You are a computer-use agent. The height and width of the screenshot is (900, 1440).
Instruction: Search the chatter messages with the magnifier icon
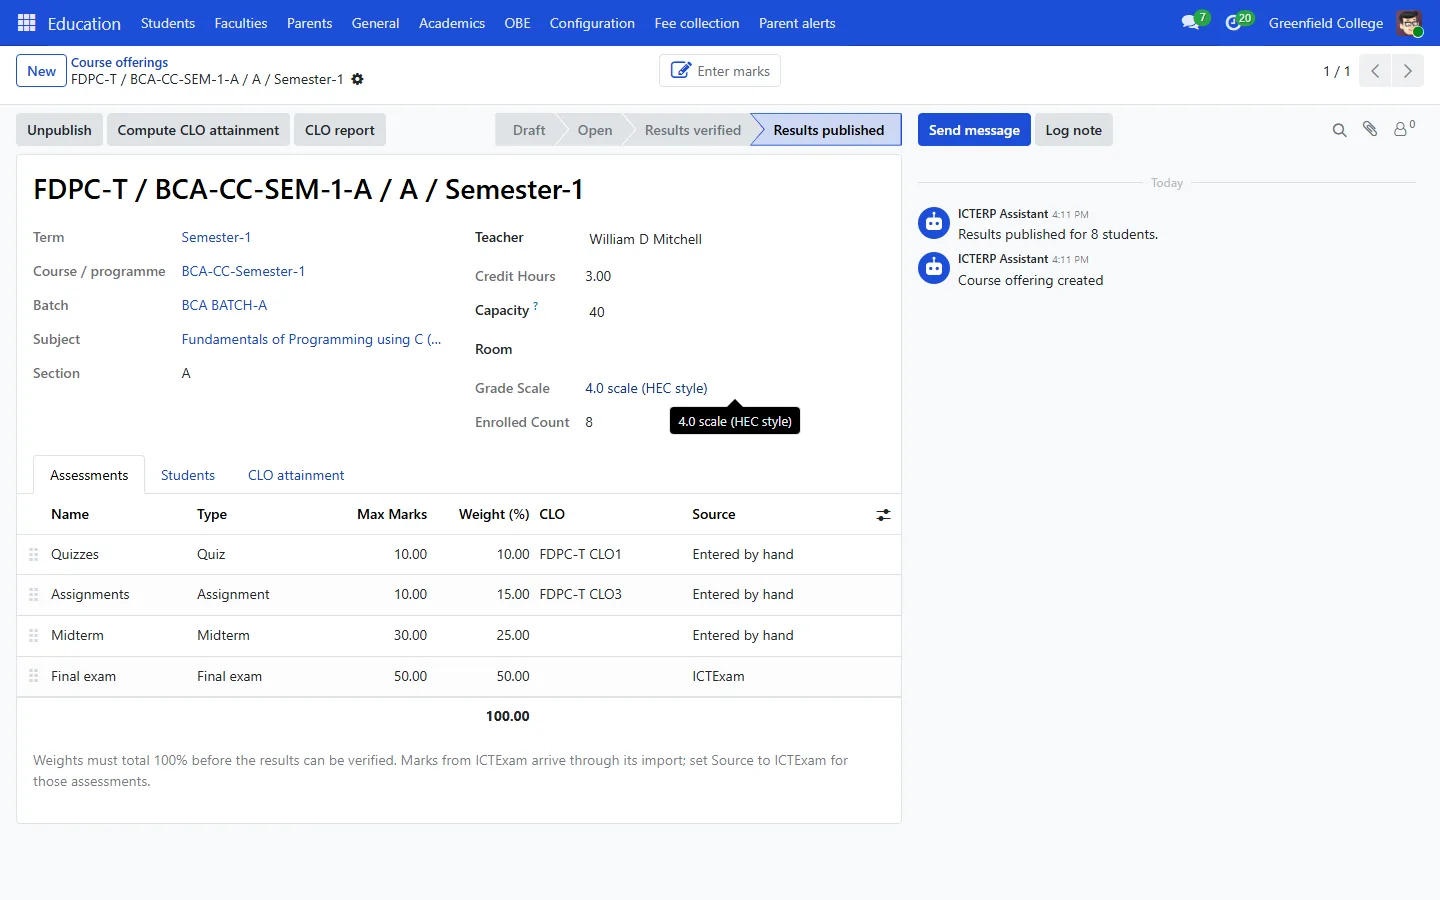(1339, 130)
